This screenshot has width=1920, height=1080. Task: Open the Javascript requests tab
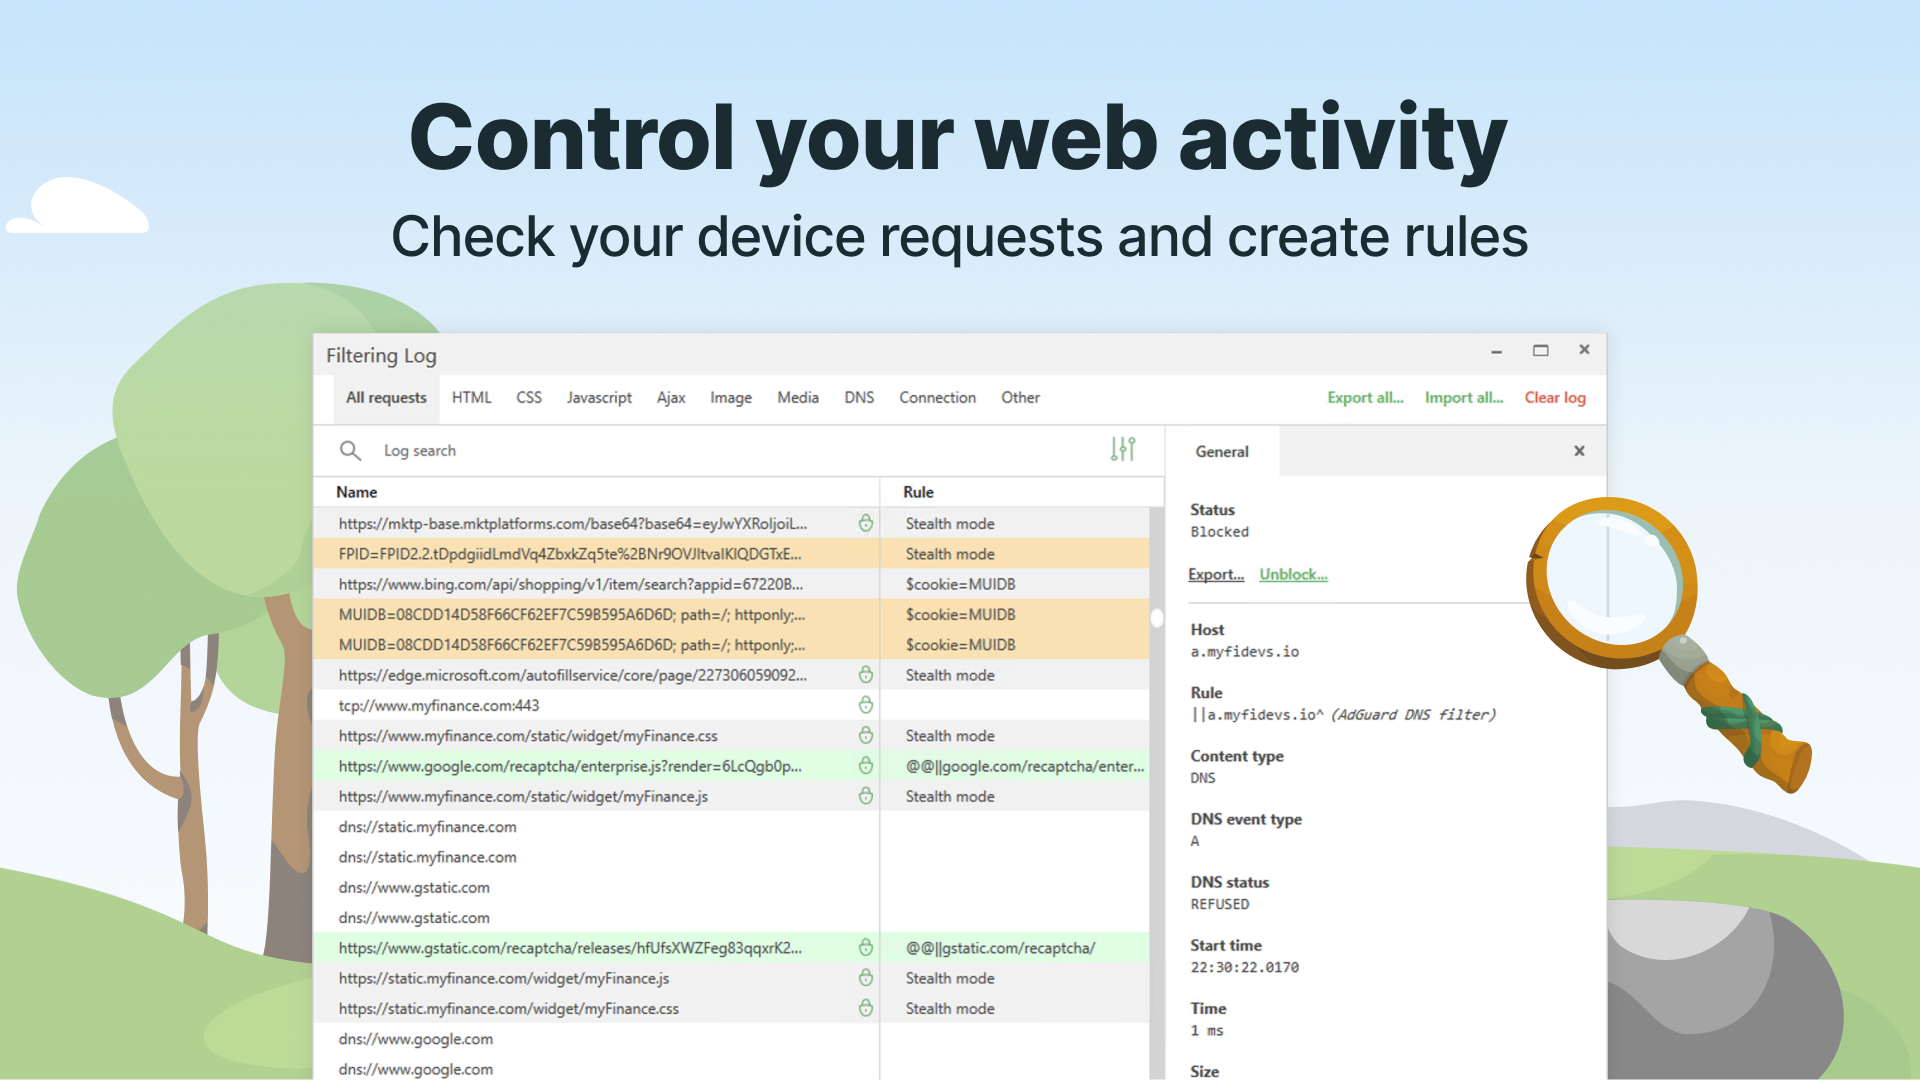pos(599,397)
